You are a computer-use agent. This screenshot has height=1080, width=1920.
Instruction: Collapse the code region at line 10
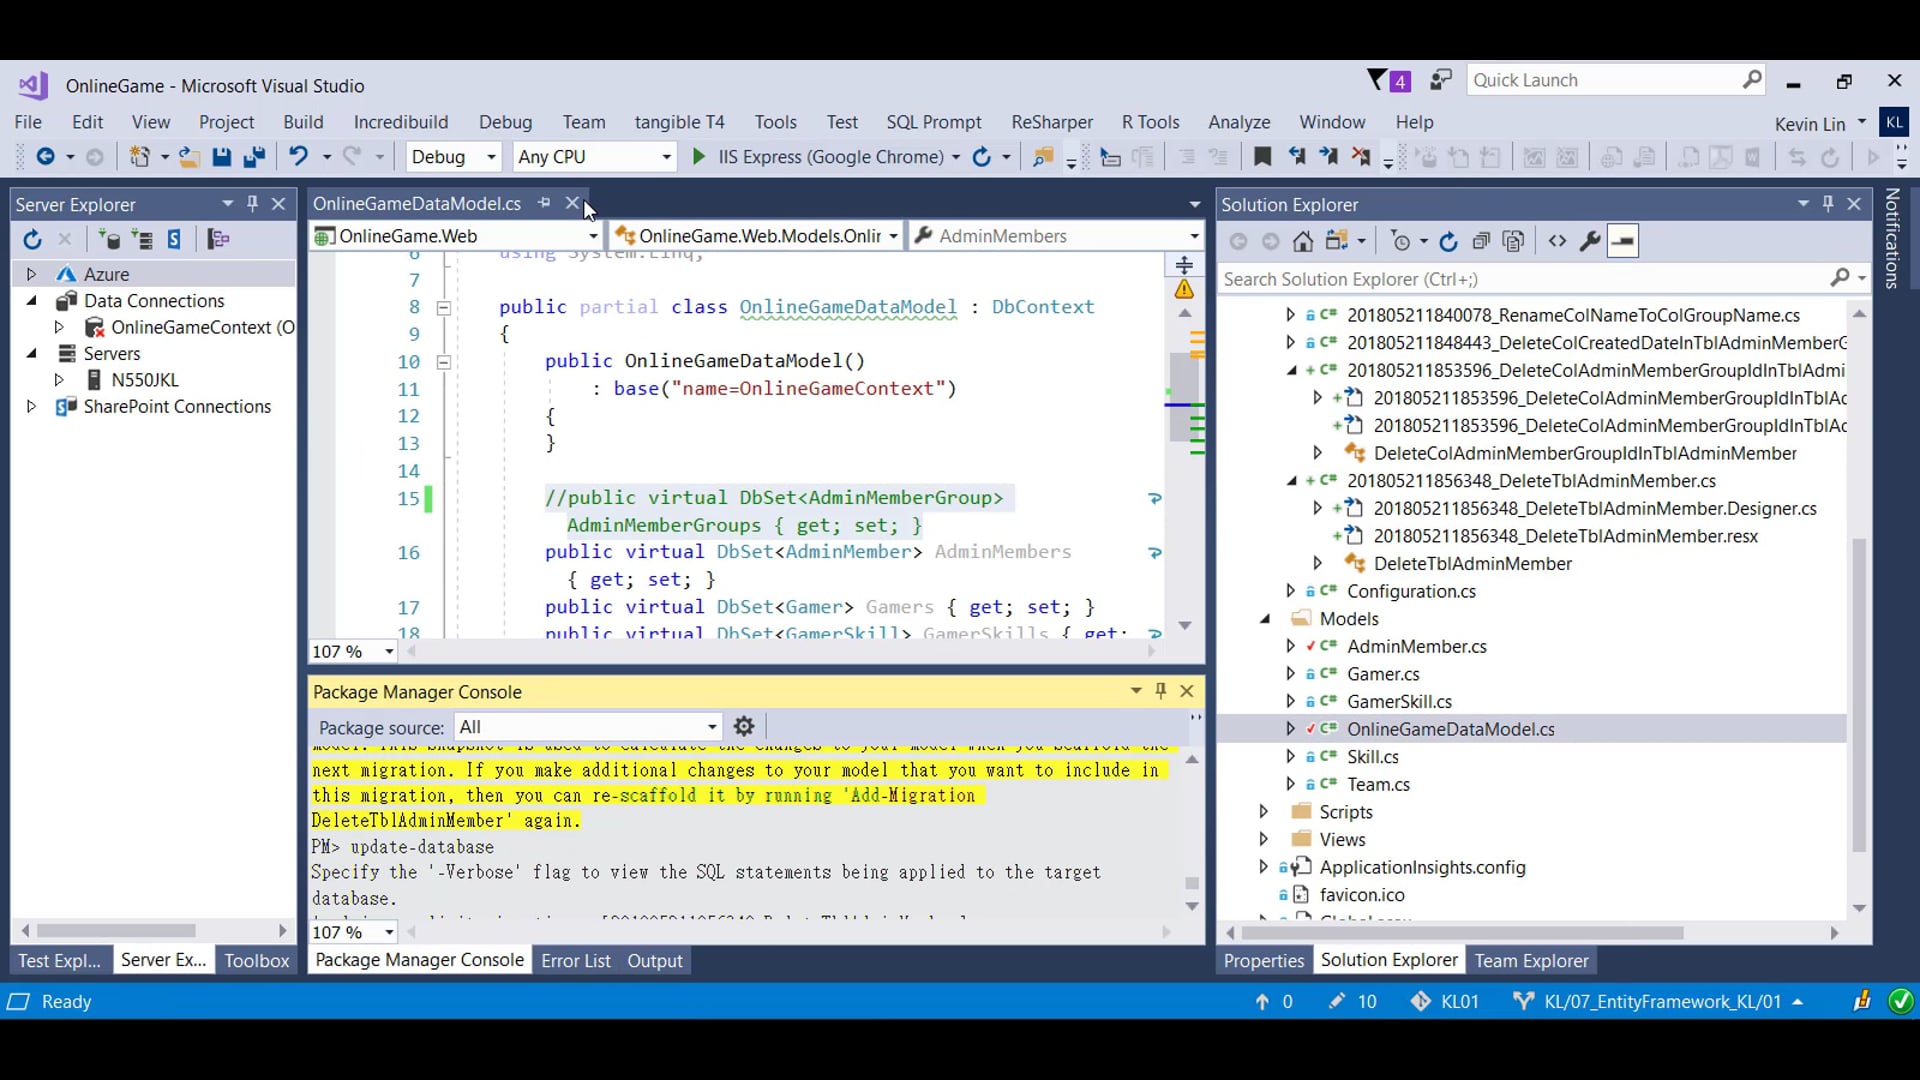(444, 362)
